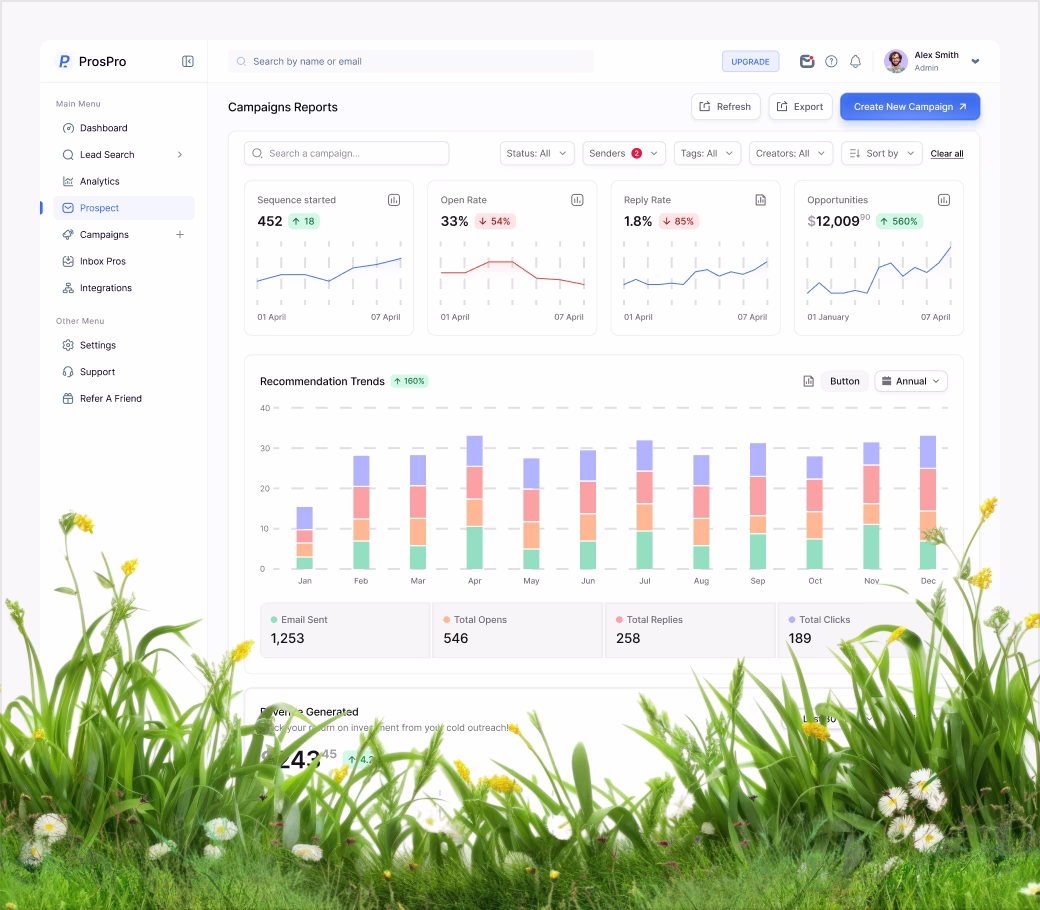The image size is (1040, 910).
Task: Click the Export button
Action: [800, 107]
